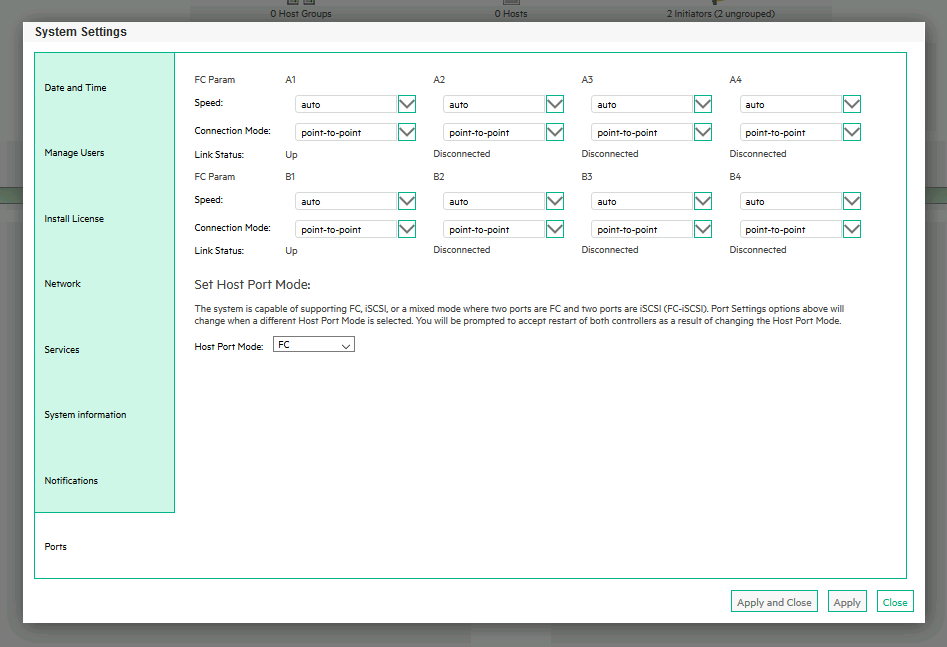The width and height of the screenshot is (947, 647).
Task: Select the Ports tab
Action: (x=104, y=546)
